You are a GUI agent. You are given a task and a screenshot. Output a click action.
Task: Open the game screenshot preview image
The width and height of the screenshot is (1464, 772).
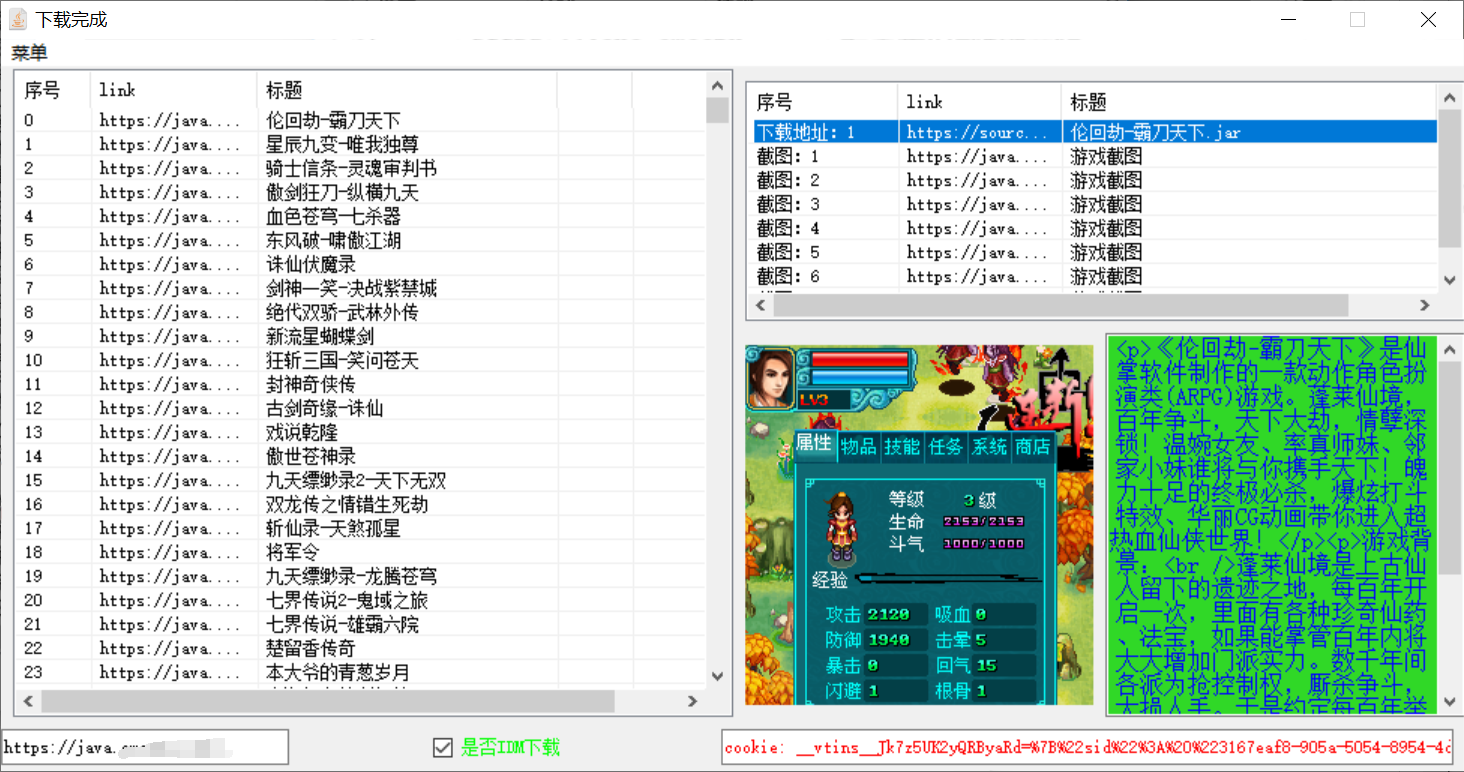tap(920, 525)
